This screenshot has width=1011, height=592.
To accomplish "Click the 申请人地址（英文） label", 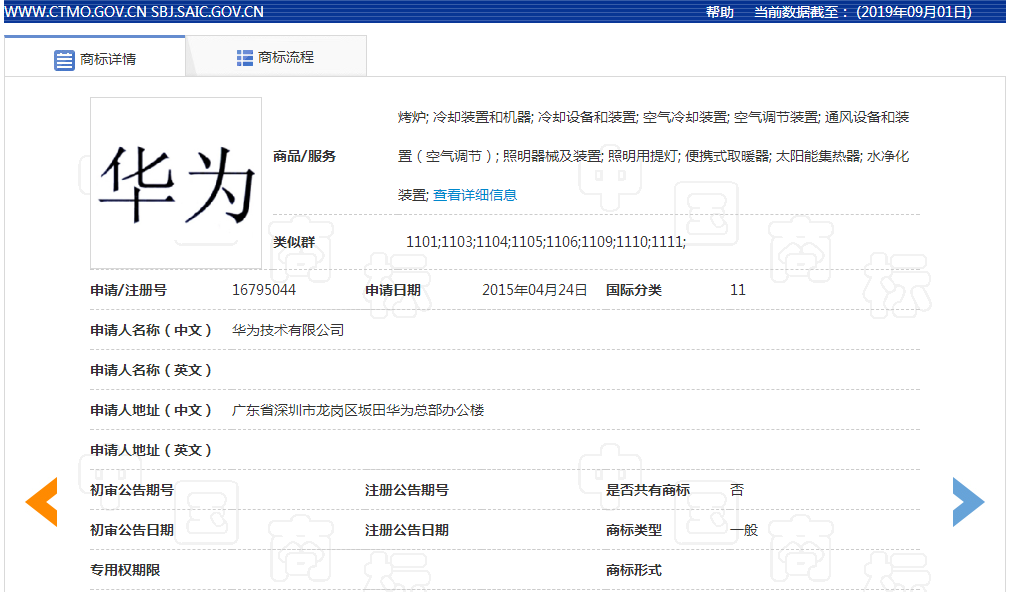I will click(x=152, y=450).
